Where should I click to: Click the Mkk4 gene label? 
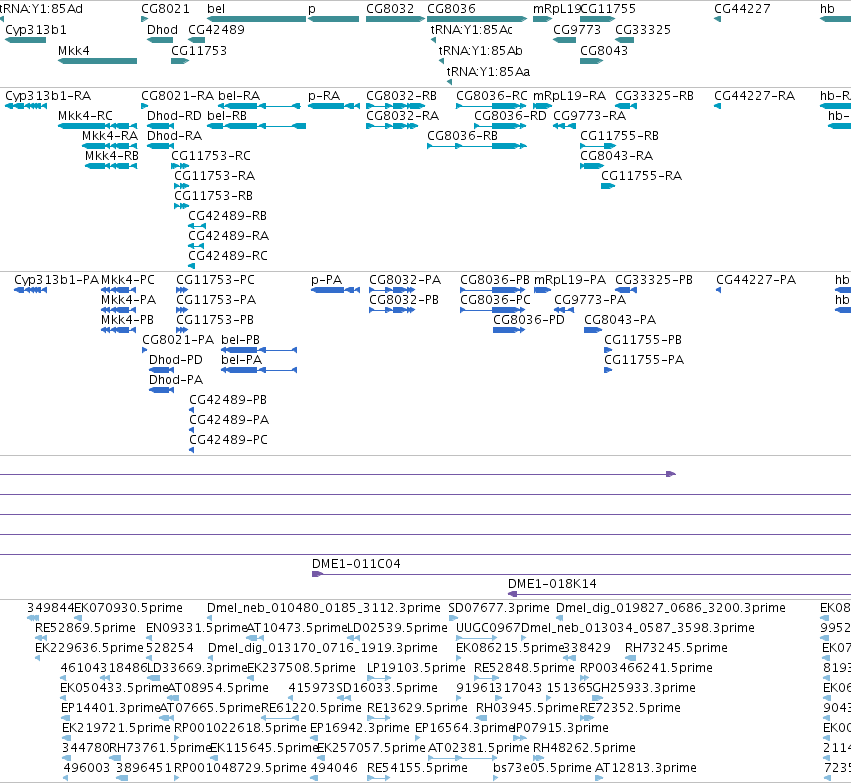pyautogui.click(x=74, y=51)
